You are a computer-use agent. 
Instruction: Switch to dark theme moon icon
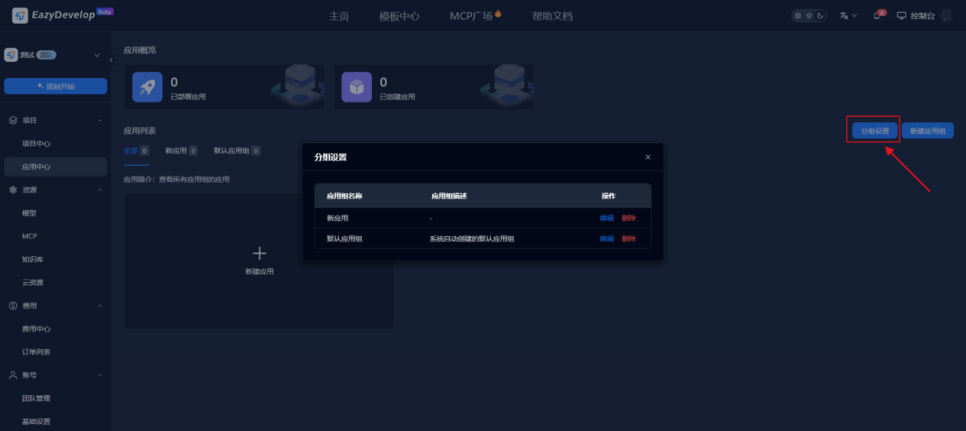tap(819, 16)
